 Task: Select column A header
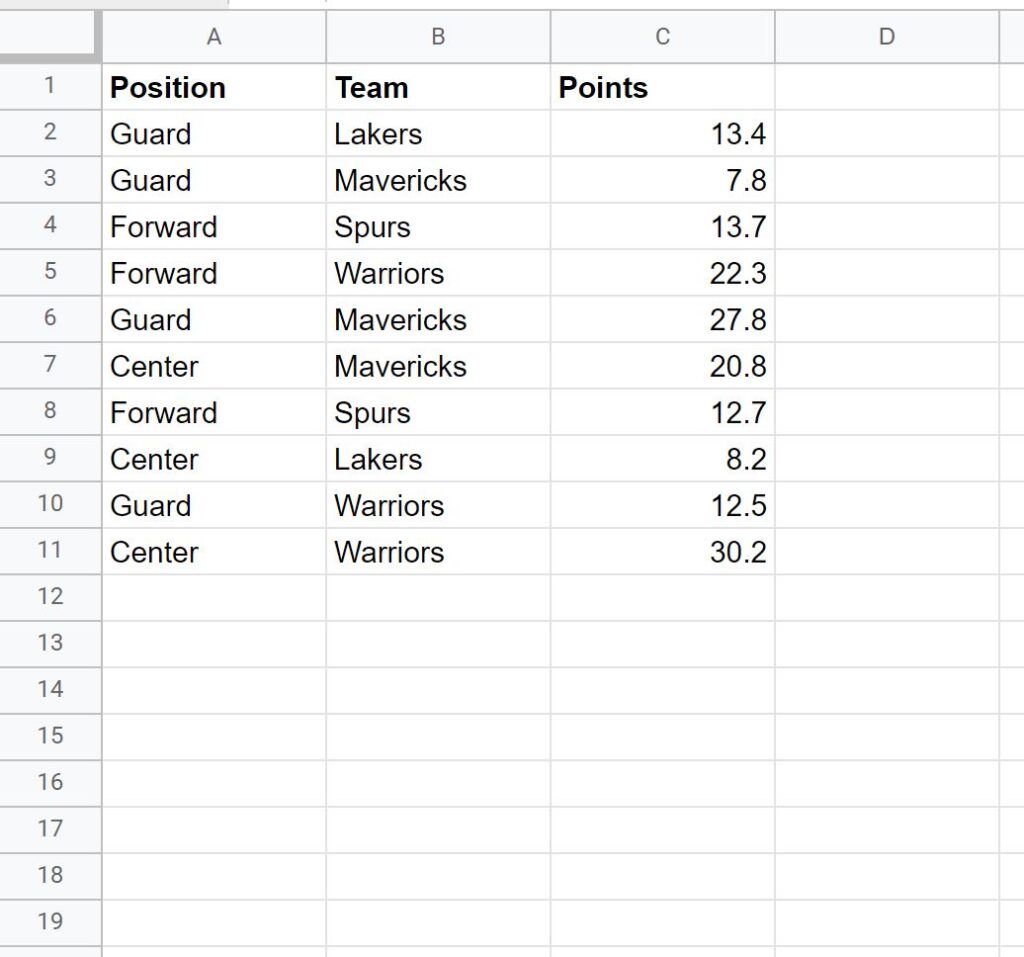(213, 37)
